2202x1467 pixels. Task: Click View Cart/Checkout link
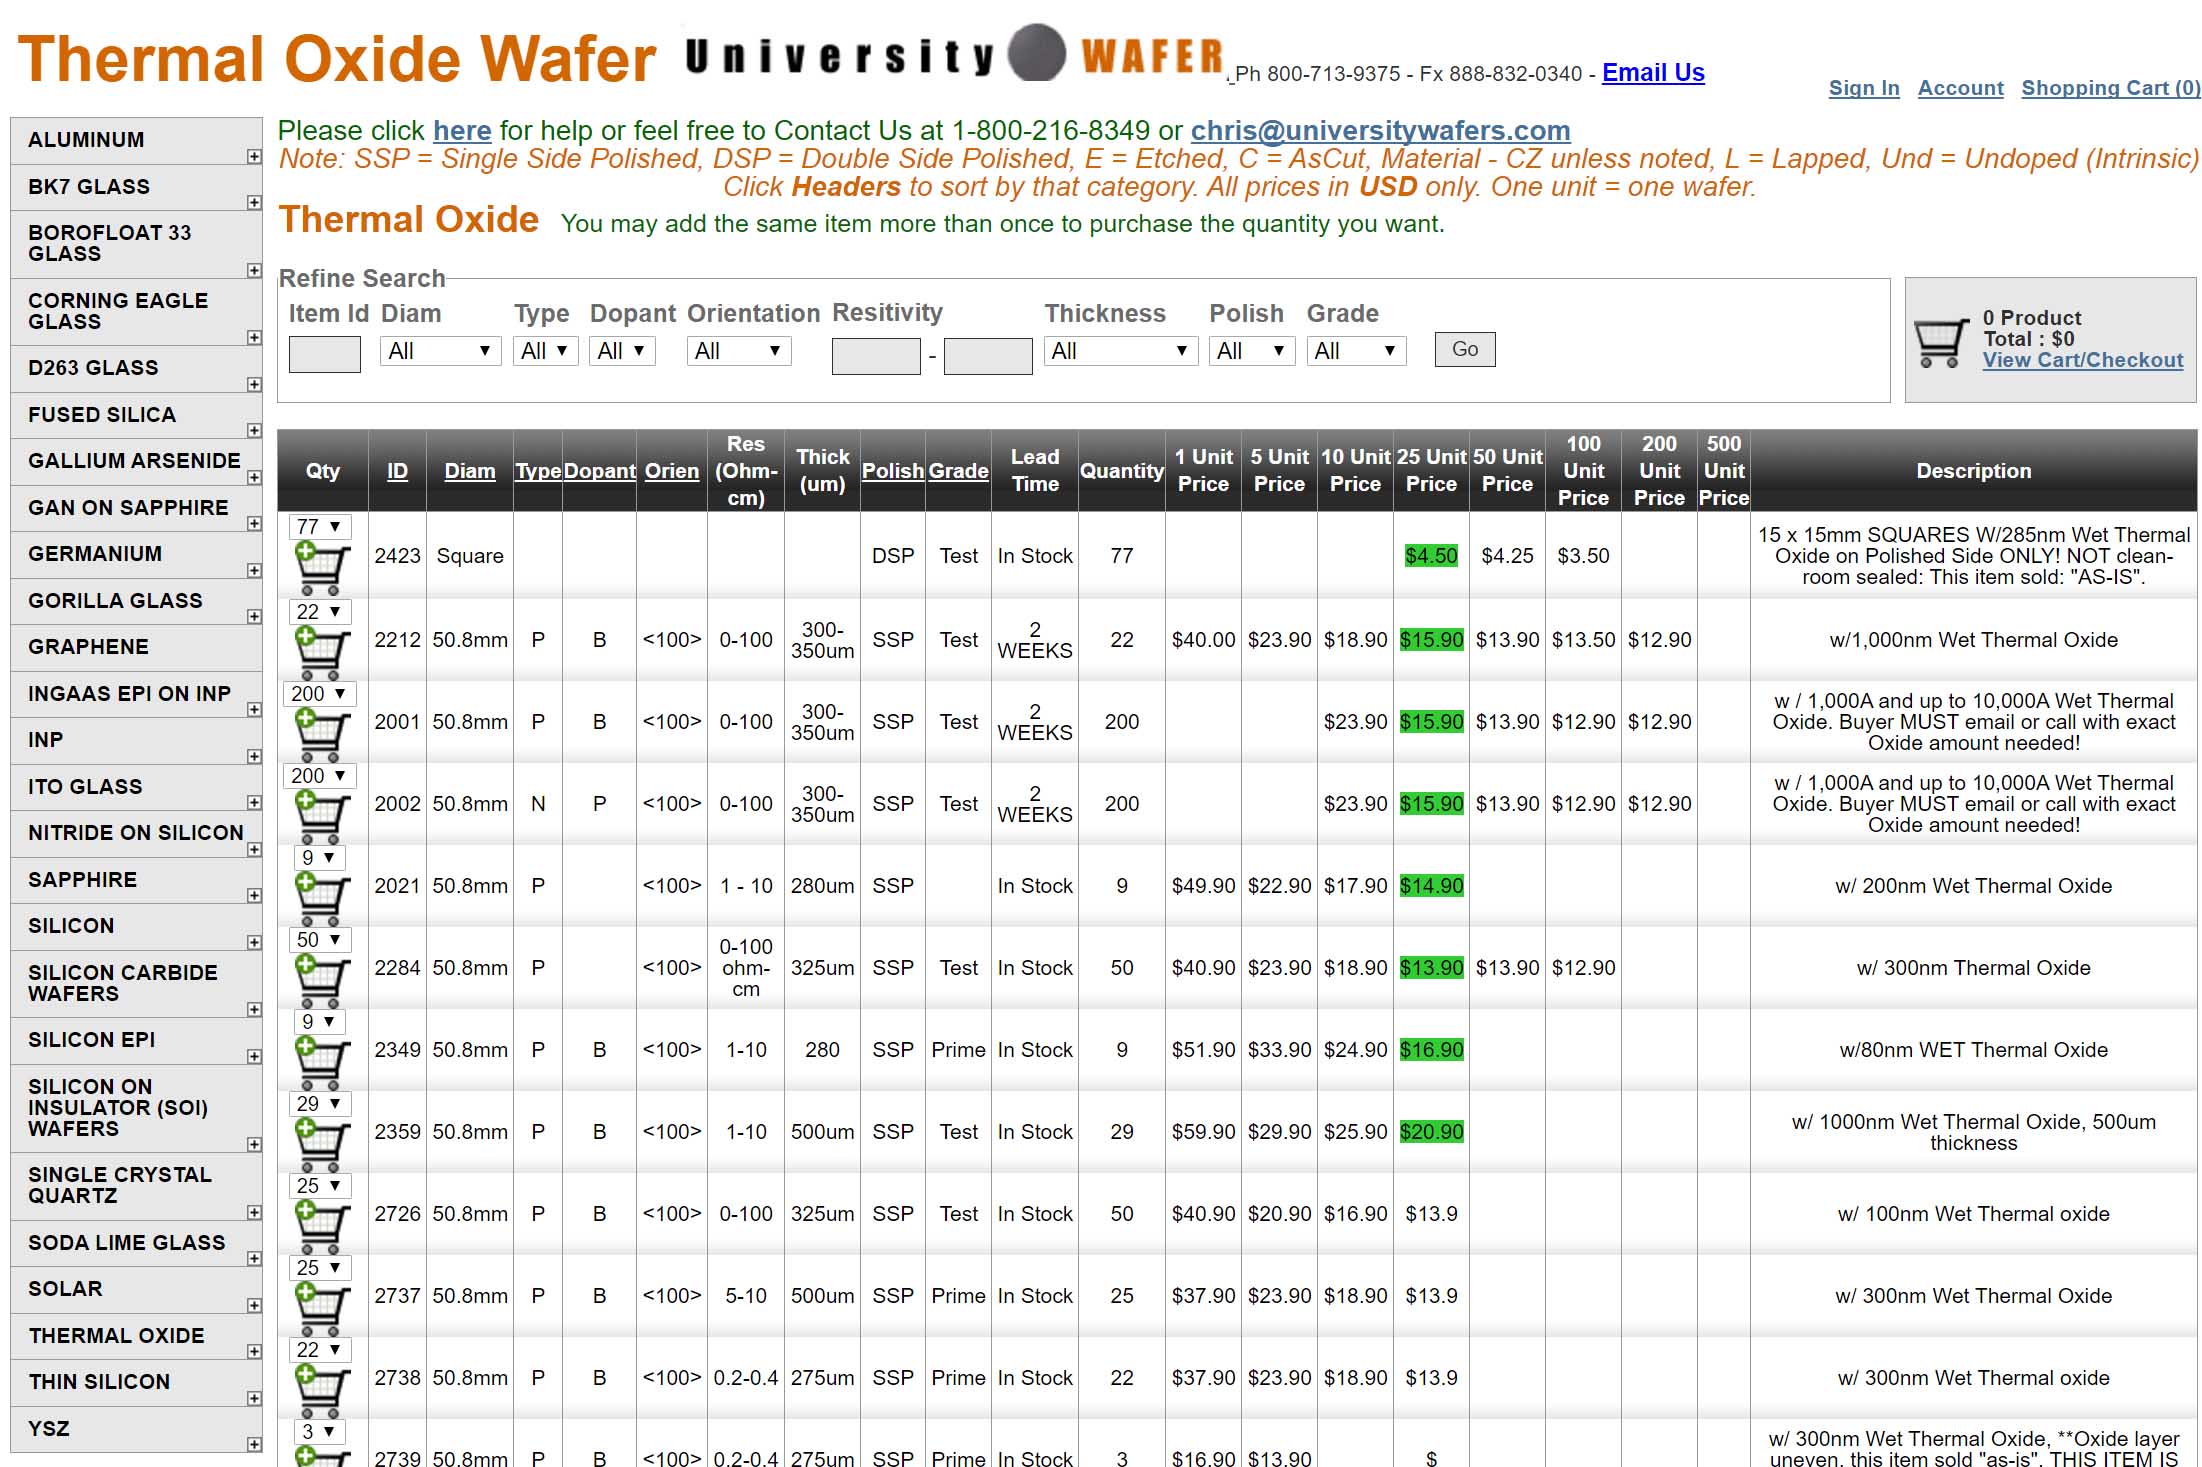click(2082, 360)
